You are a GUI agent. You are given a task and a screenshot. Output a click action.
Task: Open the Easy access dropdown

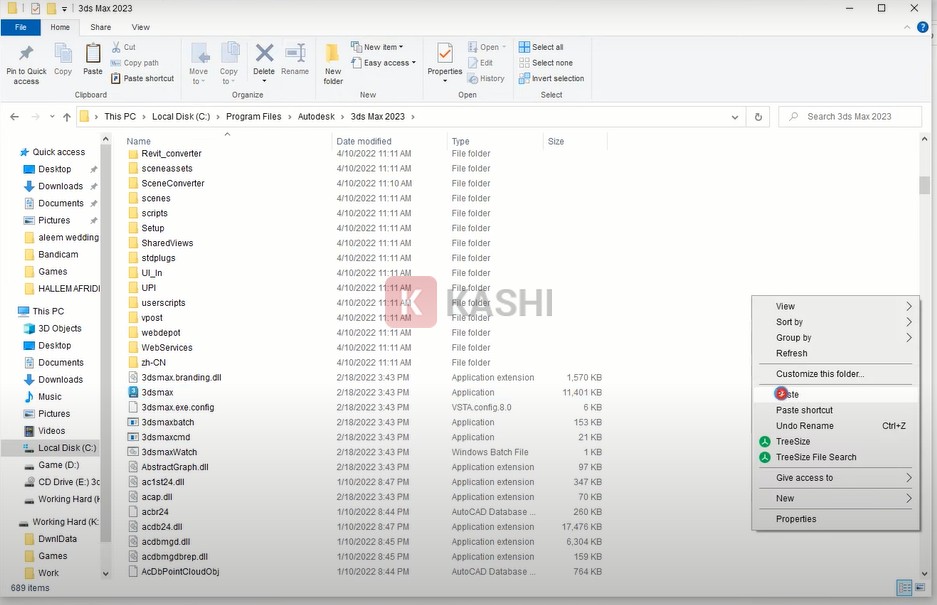[x=383, y=62]
